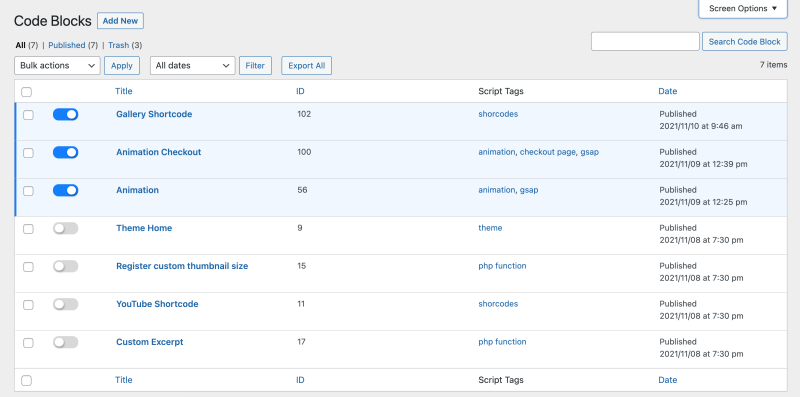Open the Bulk actions dropdown

pos(57,65)
